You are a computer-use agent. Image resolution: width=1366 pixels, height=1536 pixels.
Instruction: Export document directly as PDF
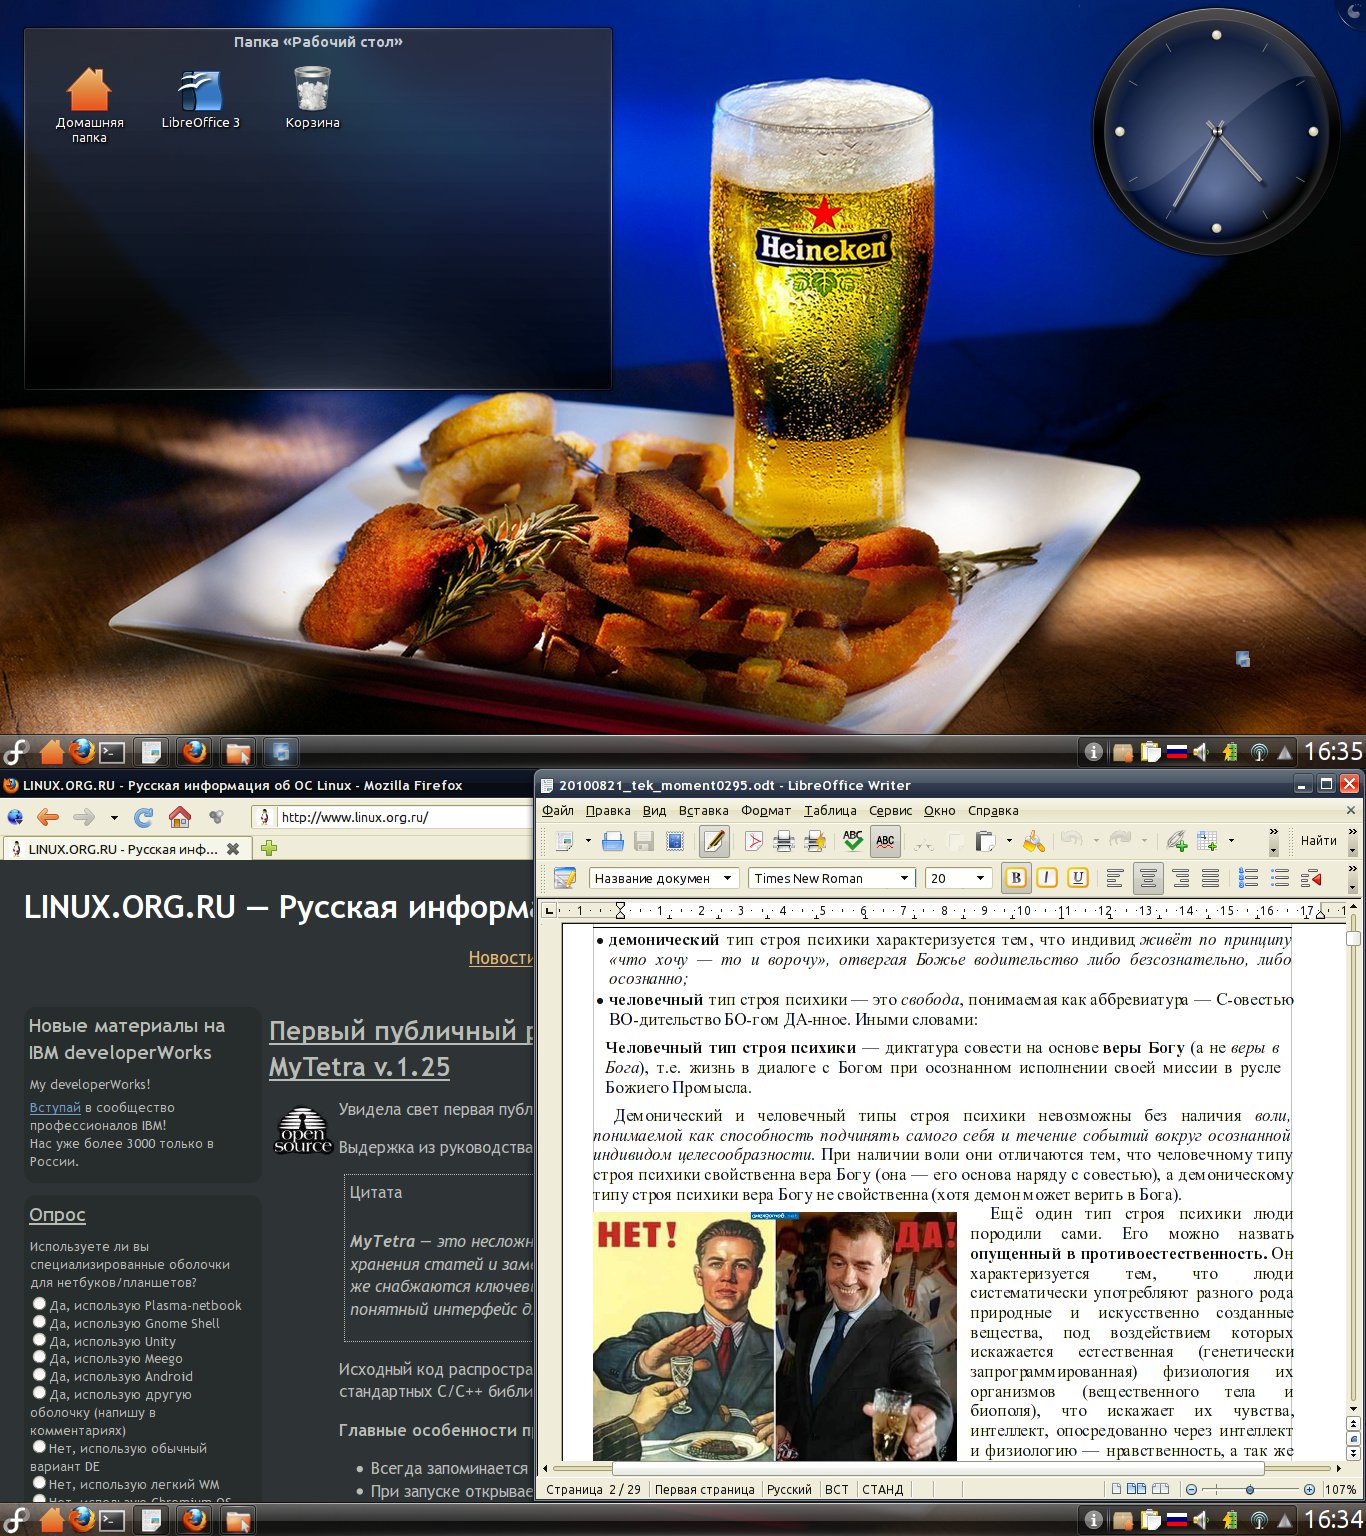pos(753,842)
